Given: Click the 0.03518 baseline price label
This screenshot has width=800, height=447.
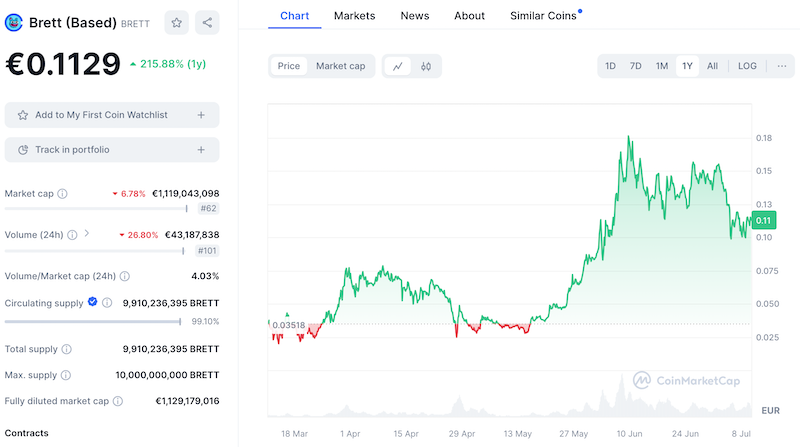Looking at the screenshot, I should (x=288, y=325).
